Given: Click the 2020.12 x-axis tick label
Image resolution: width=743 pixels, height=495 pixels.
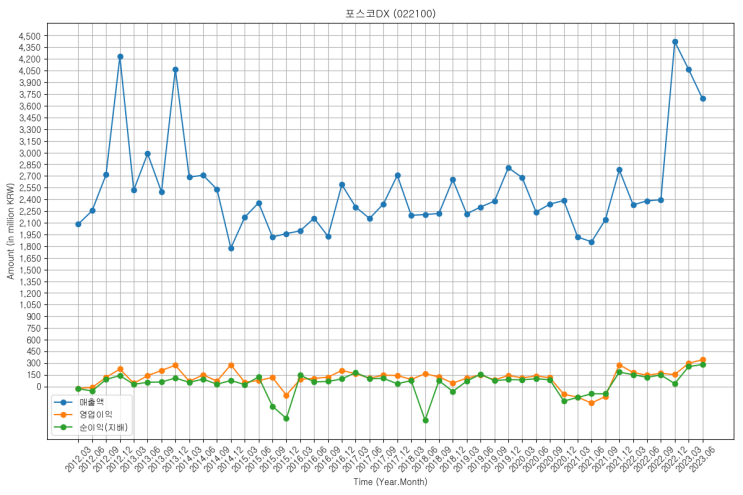Looking at the screenshot, I should point(563,459).
